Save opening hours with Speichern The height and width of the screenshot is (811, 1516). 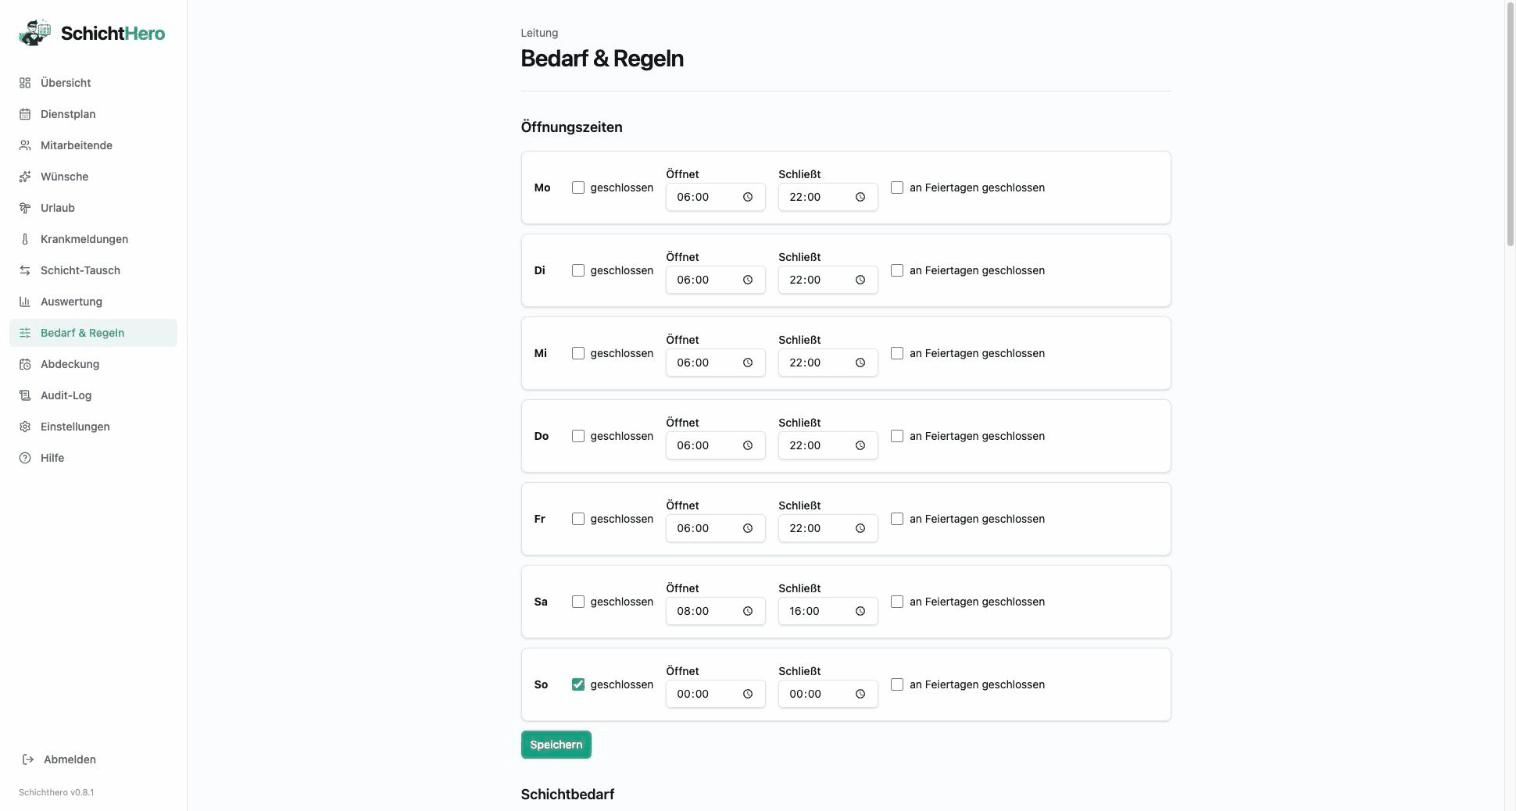tap(556, 745)
